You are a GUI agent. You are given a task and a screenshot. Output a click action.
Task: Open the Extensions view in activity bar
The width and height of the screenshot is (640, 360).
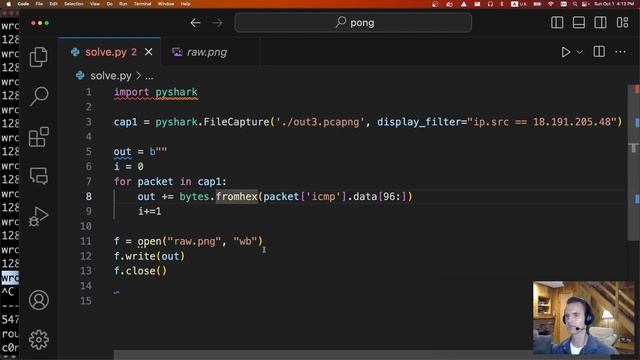click(x=39, y=137)
